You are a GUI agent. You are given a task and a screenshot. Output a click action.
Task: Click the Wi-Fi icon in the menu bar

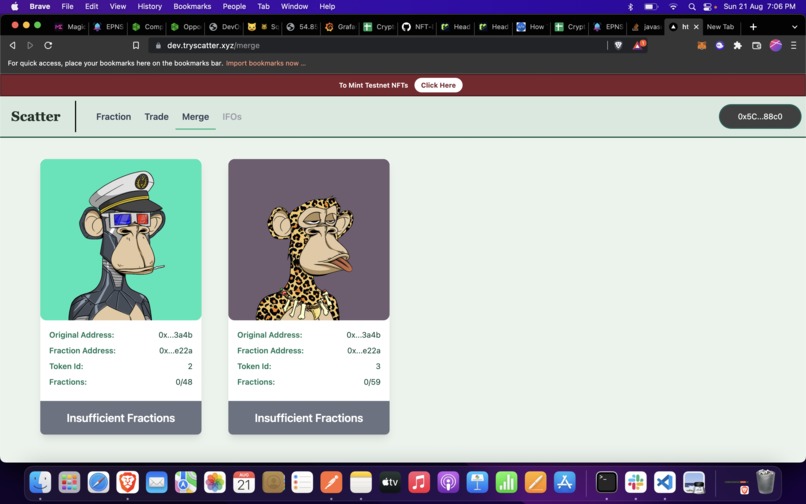673,7
